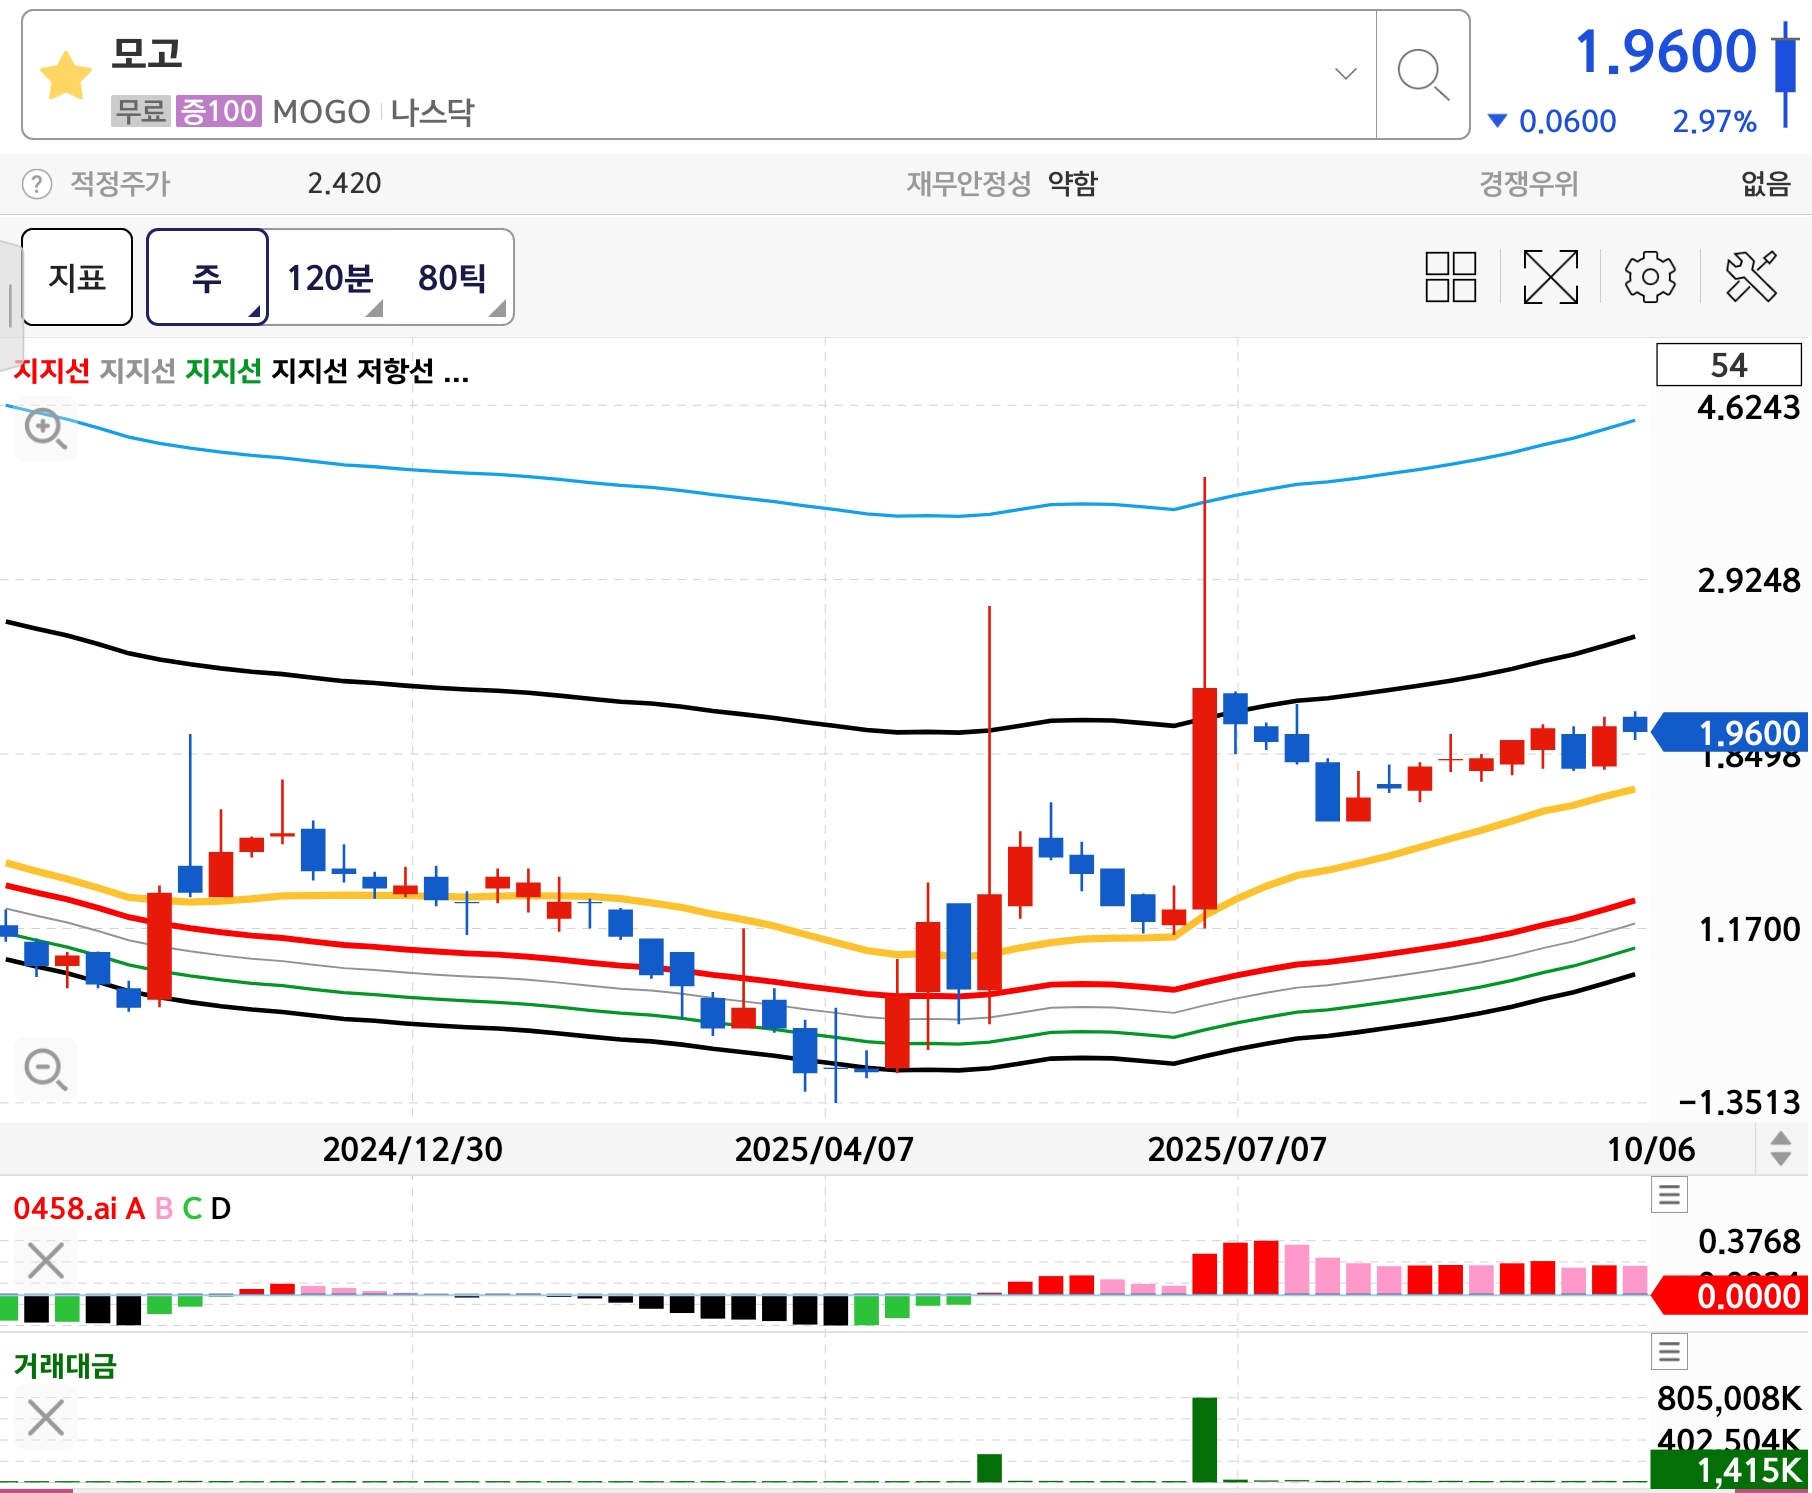Select the 80틱 tick interval option

point(453,277)
